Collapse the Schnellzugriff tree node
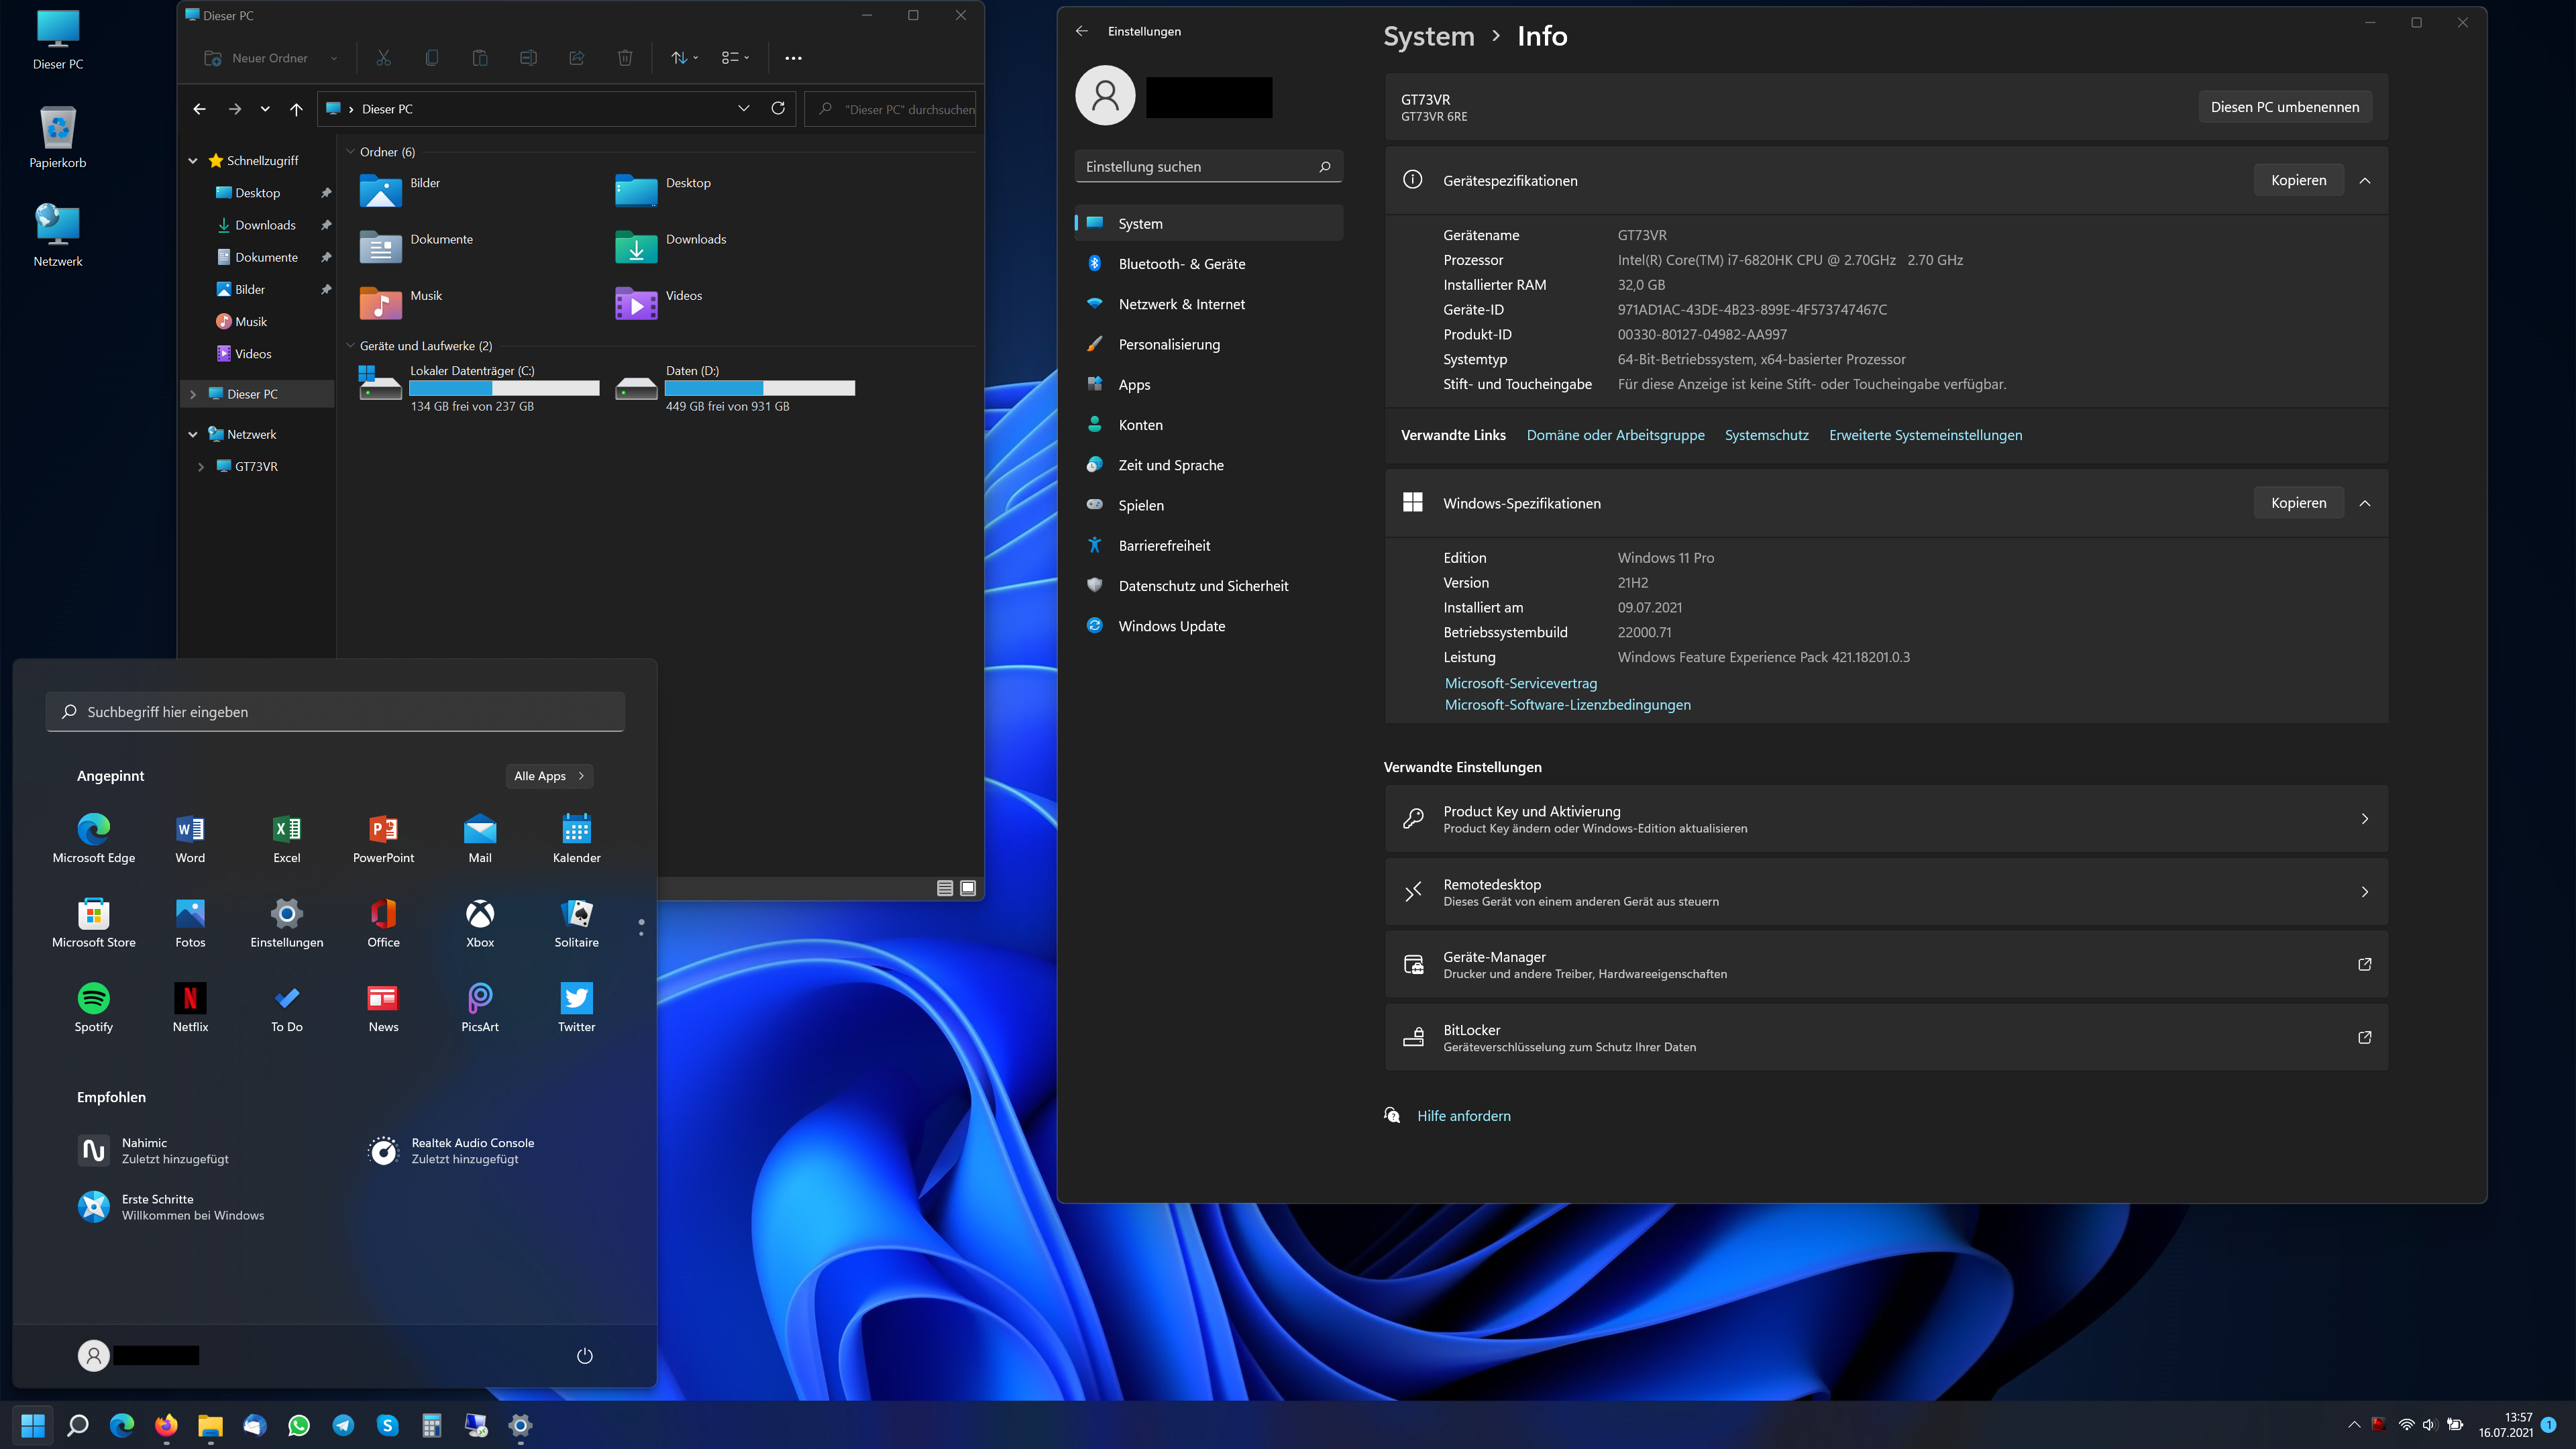Screen dimensions: 2576x1449 click(x=193, y=161)
